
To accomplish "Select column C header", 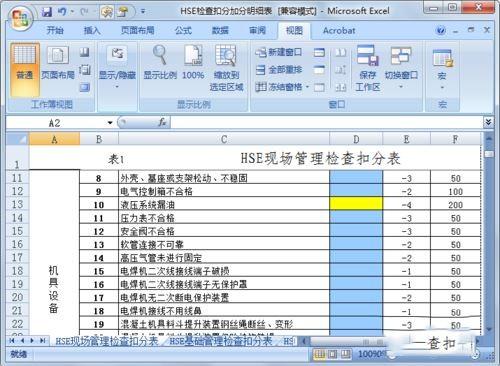I will (x=224, y=139).
